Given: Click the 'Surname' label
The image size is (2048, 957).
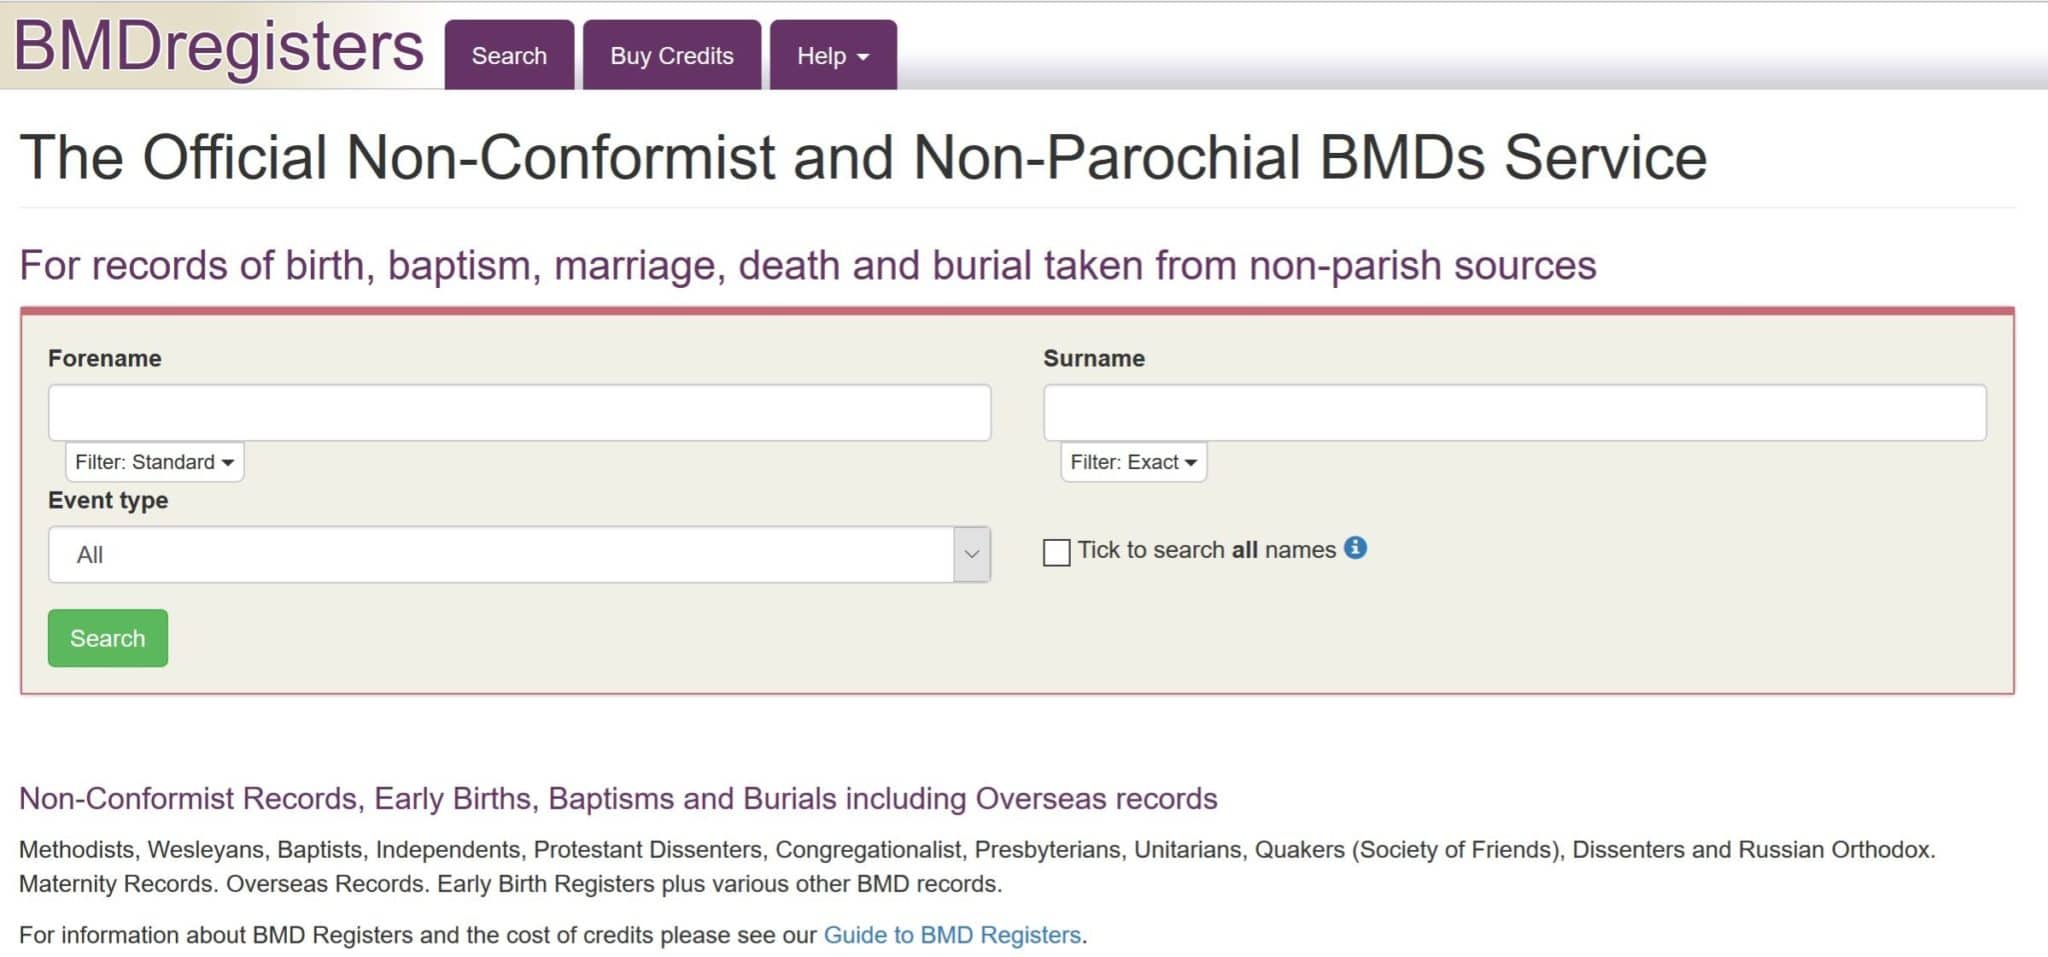Looking at the screenshot, I should [x=1094, y=358].
